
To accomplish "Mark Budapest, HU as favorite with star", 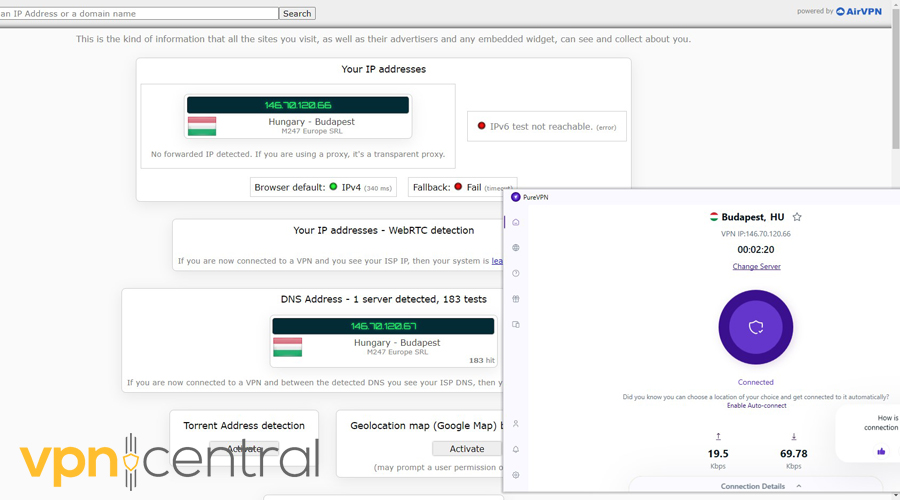I will click(797, 216).
